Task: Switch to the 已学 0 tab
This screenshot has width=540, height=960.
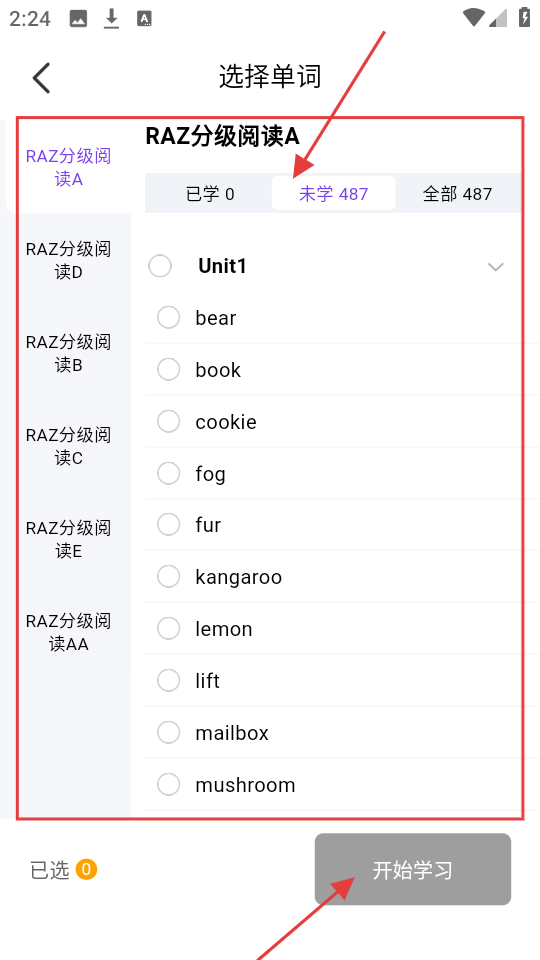Action: pos(209,194)
